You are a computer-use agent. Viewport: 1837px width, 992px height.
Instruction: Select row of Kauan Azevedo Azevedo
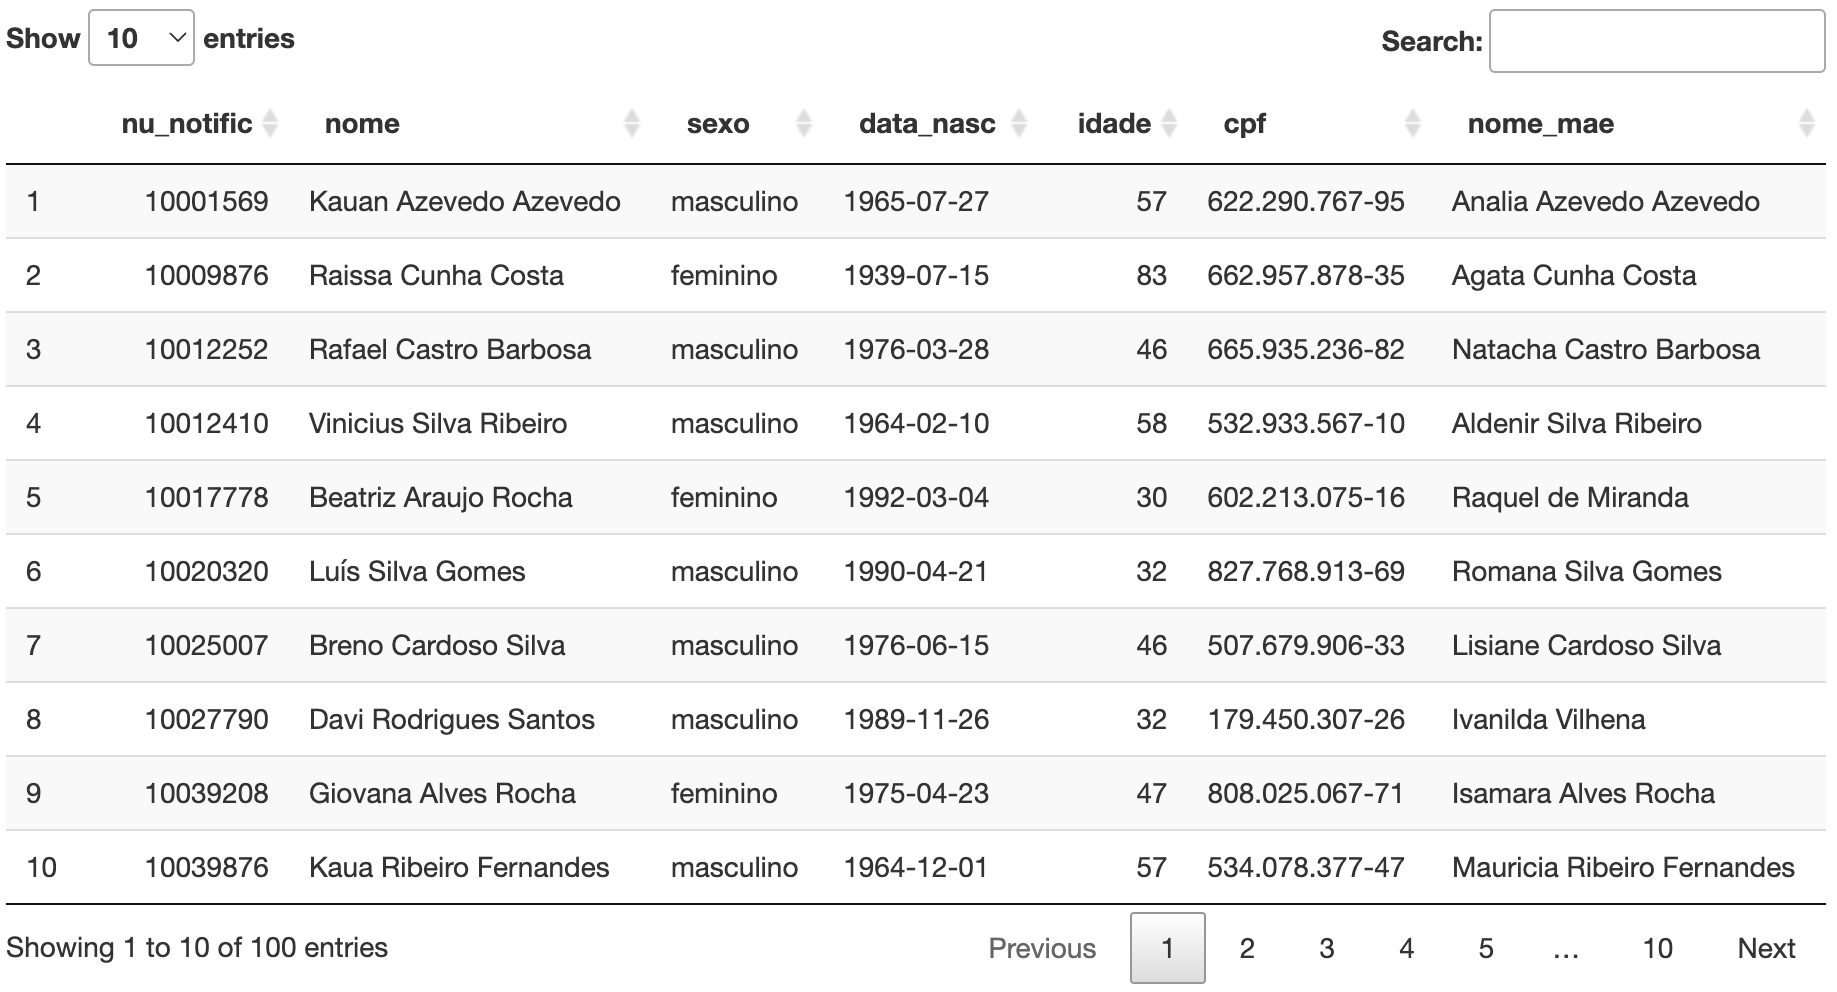click(x=915, y=201)
